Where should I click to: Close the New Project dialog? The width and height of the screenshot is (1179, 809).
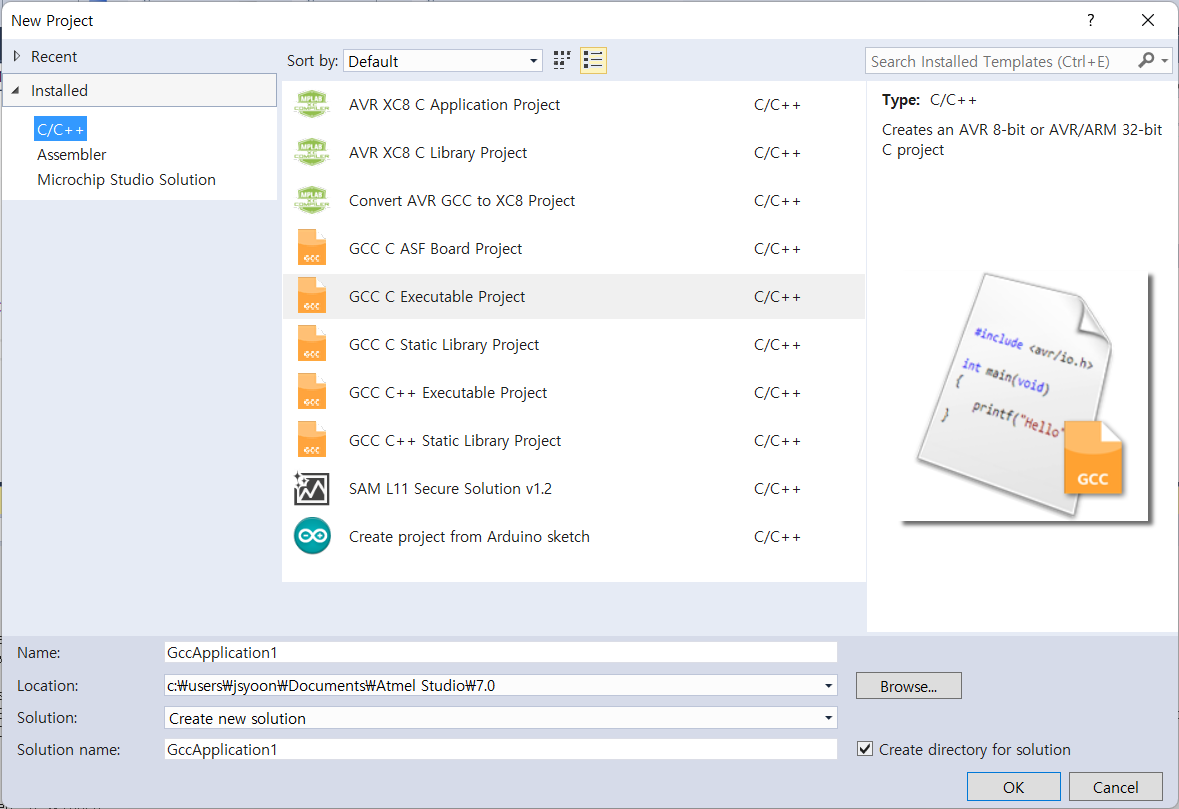[x=1147, y=20]
